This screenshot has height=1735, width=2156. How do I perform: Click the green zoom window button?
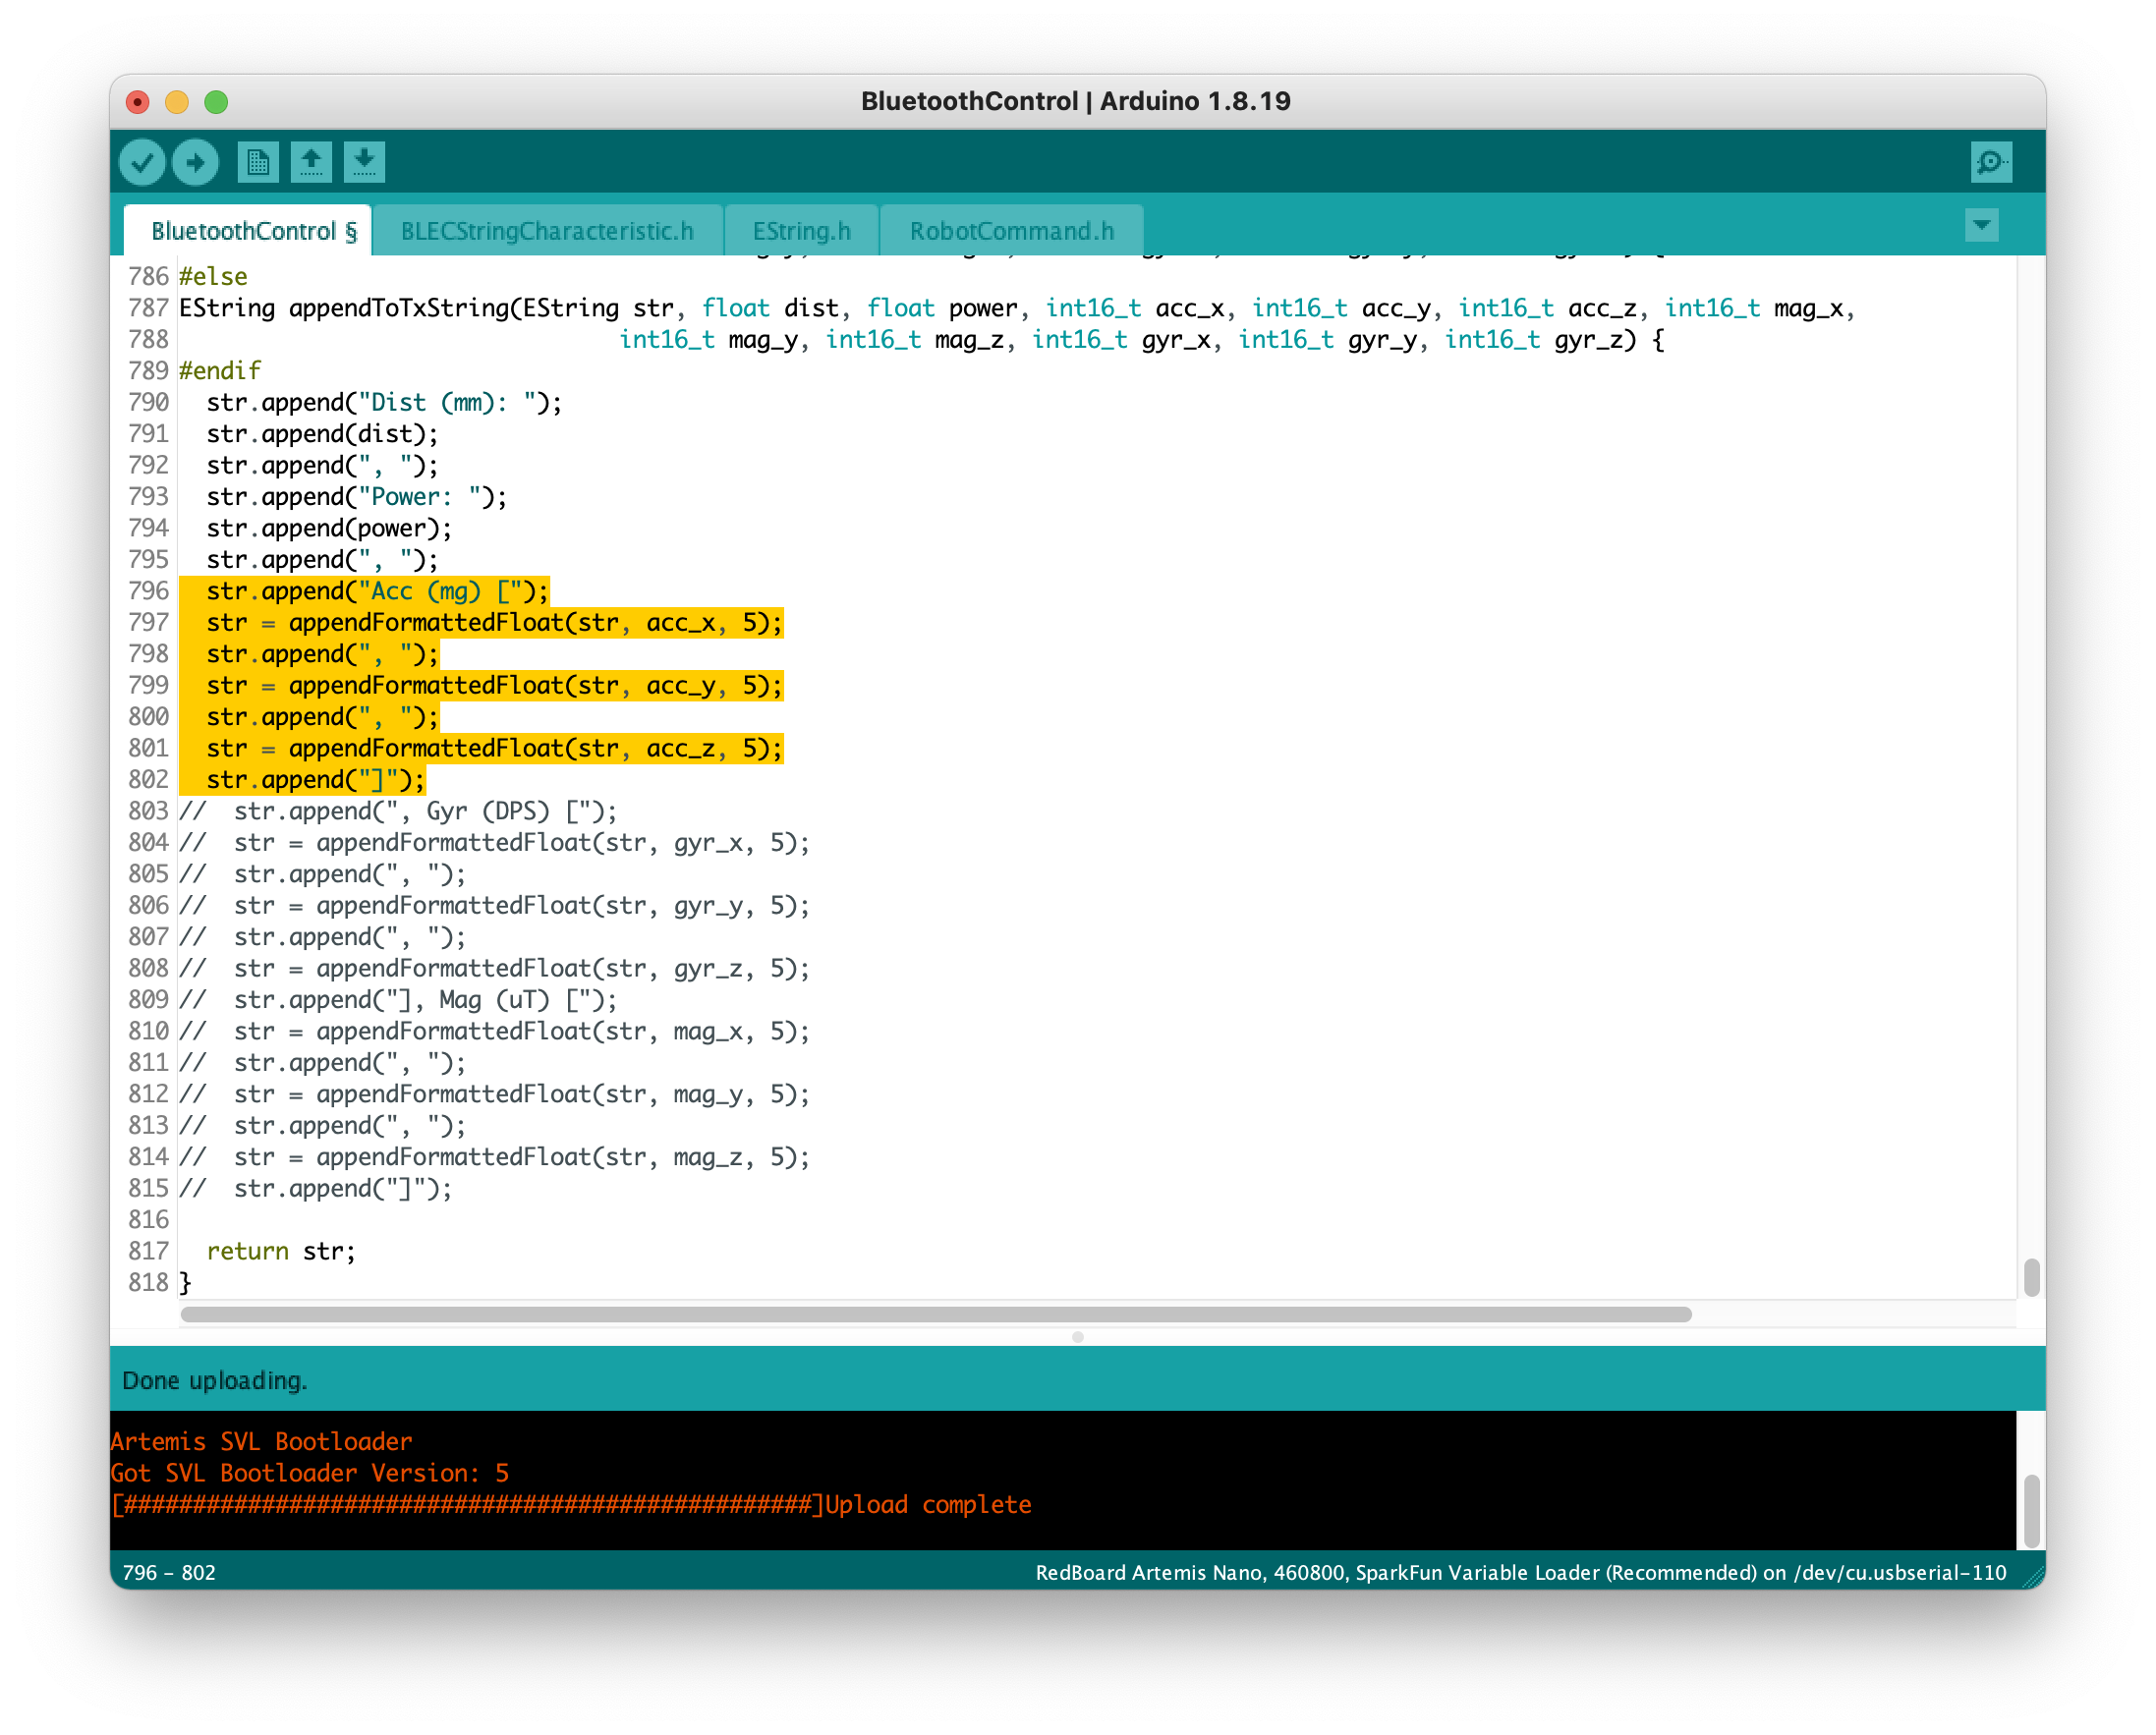(216, 102)
